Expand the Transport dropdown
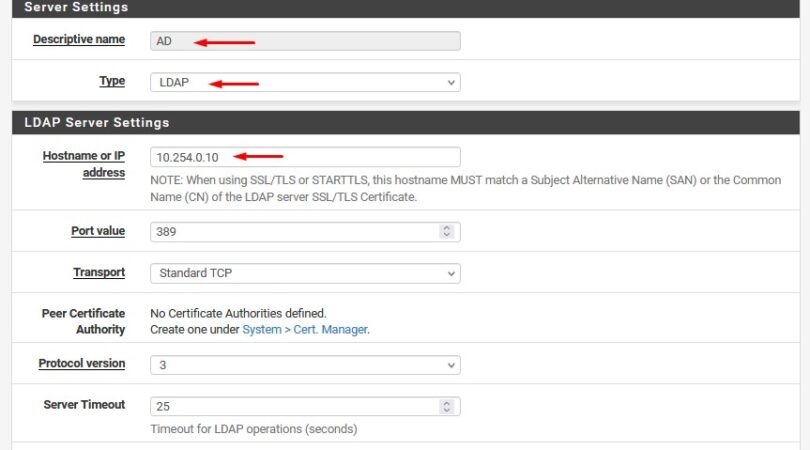The width and height of the screenshot is (810, 450). coord(305,273)
